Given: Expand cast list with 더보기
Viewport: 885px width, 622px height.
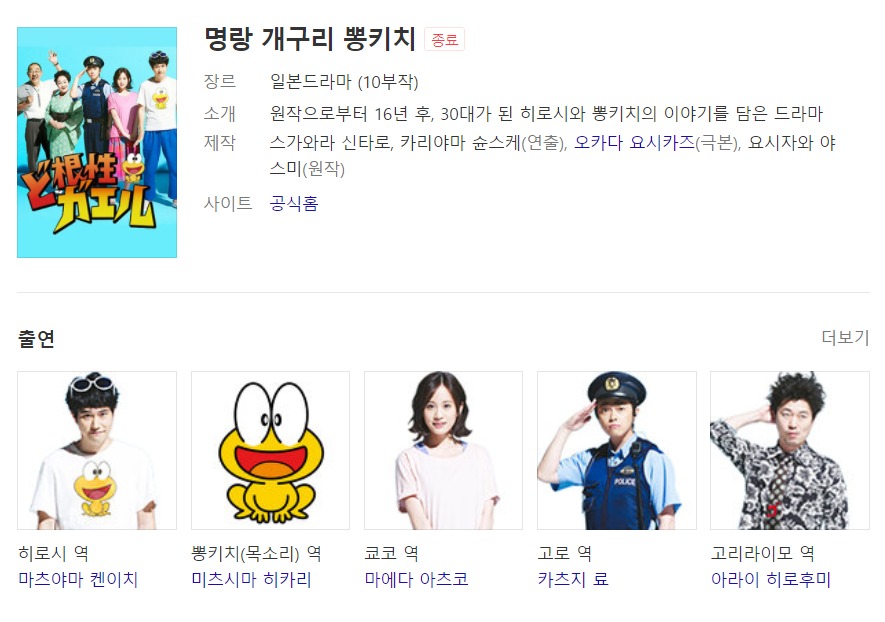Looking at the screenshot, I should click(x=845, y=338).
